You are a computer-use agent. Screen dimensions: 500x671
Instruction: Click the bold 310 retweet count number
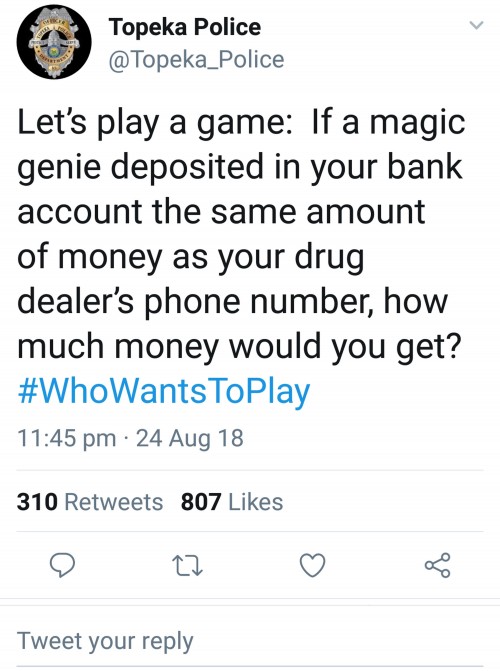pos(37,502)
